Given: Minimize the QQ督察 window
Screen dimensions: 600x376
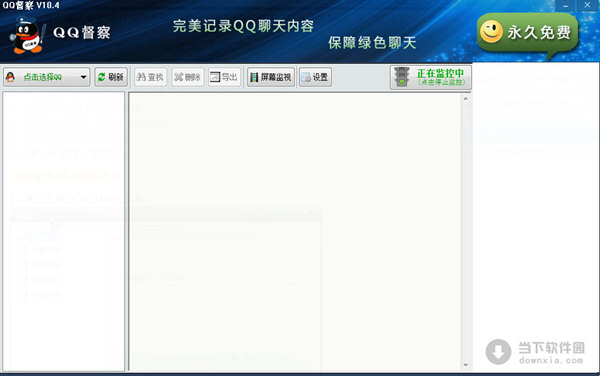Looking at the screenshot, I should point(566,5).
